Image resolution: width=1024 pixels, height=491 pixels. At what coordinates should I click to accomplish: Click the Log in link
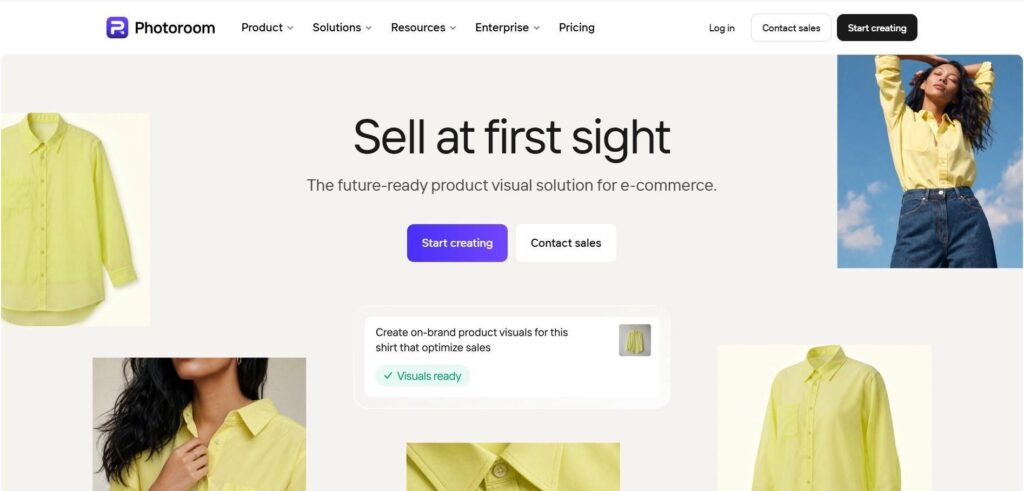tap(722, 28)
